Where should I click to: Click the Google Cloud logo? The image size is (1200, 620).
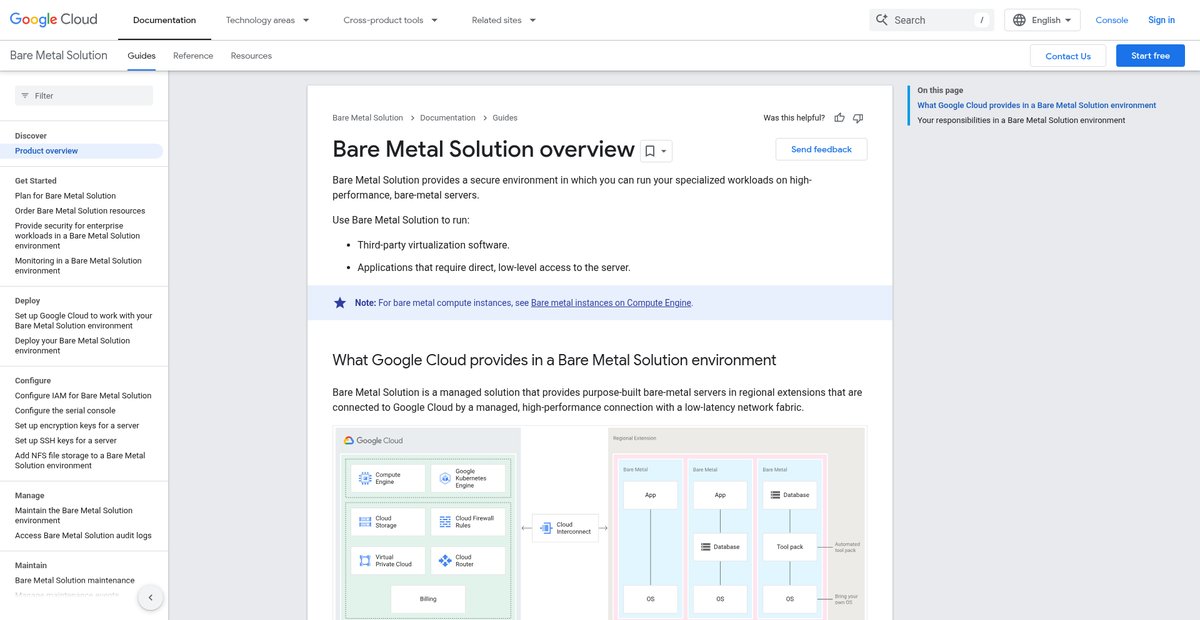pyautogui.click(x=54, y=19)
